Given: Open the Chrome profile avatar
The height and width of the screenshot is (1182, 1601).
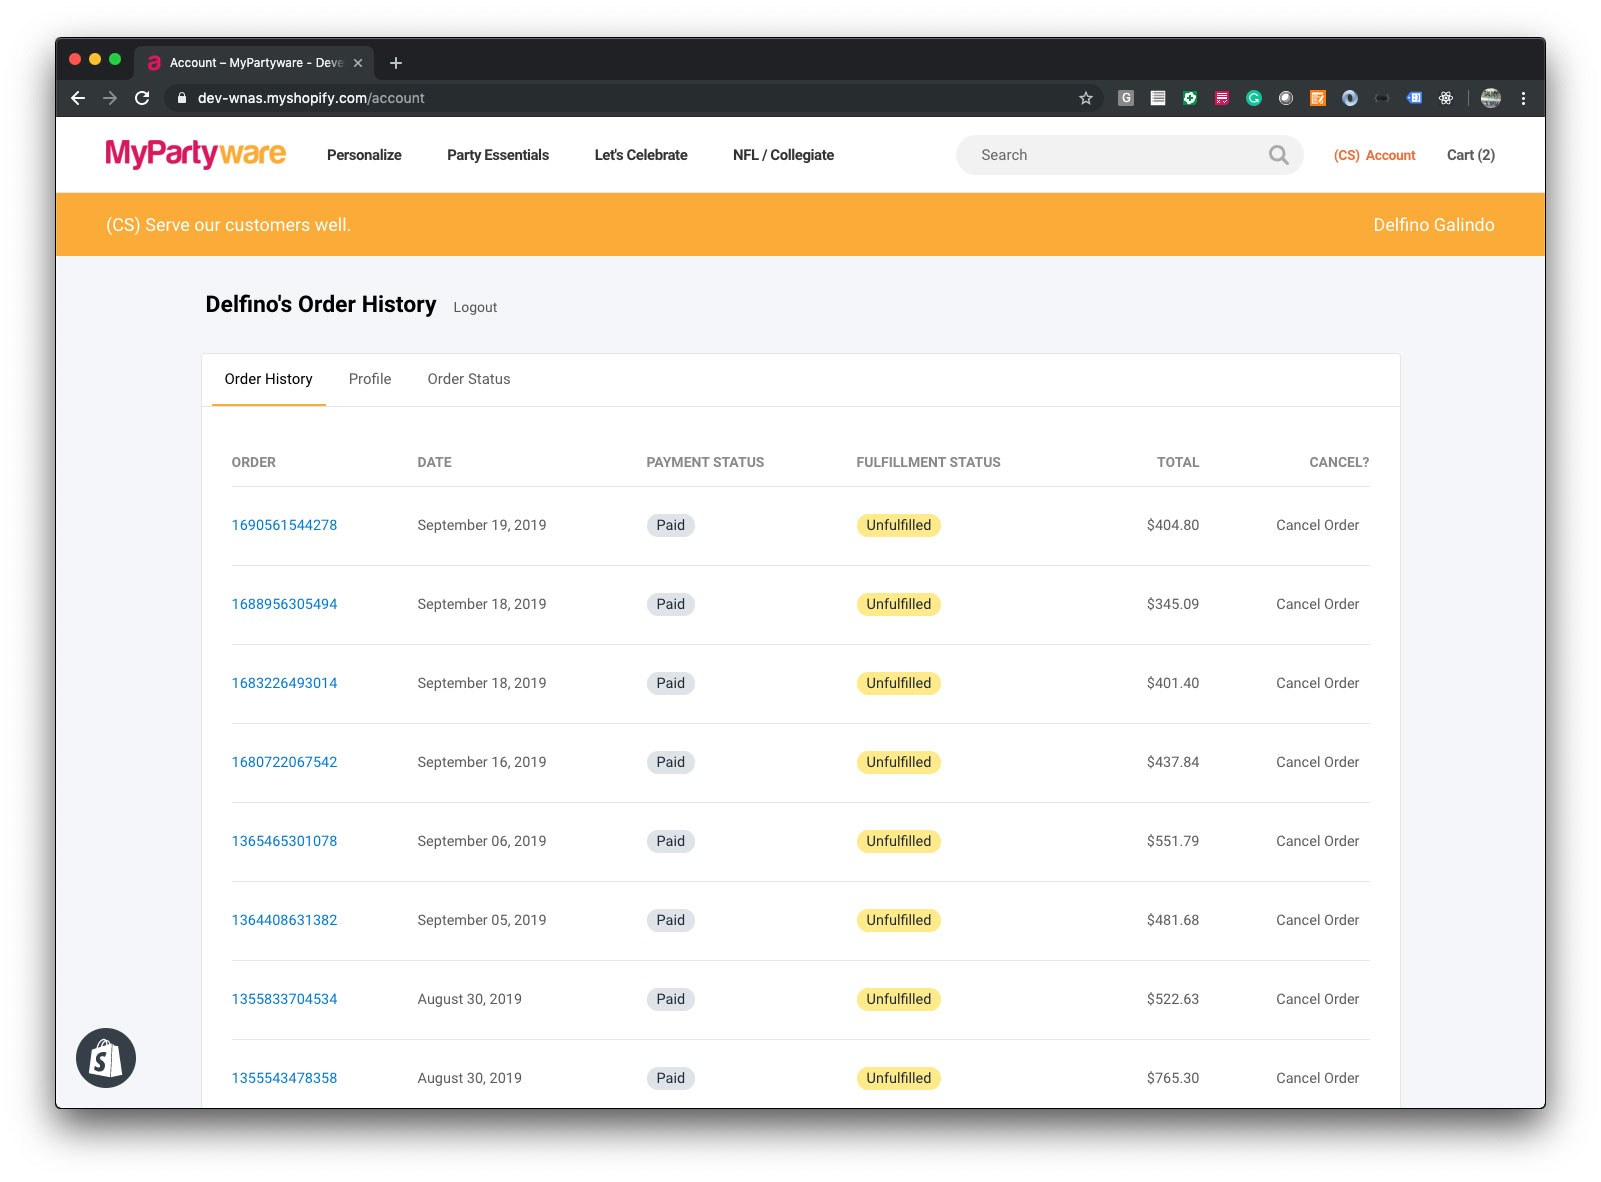Looking at the screenshot, I should click(x=1490, y=98).
